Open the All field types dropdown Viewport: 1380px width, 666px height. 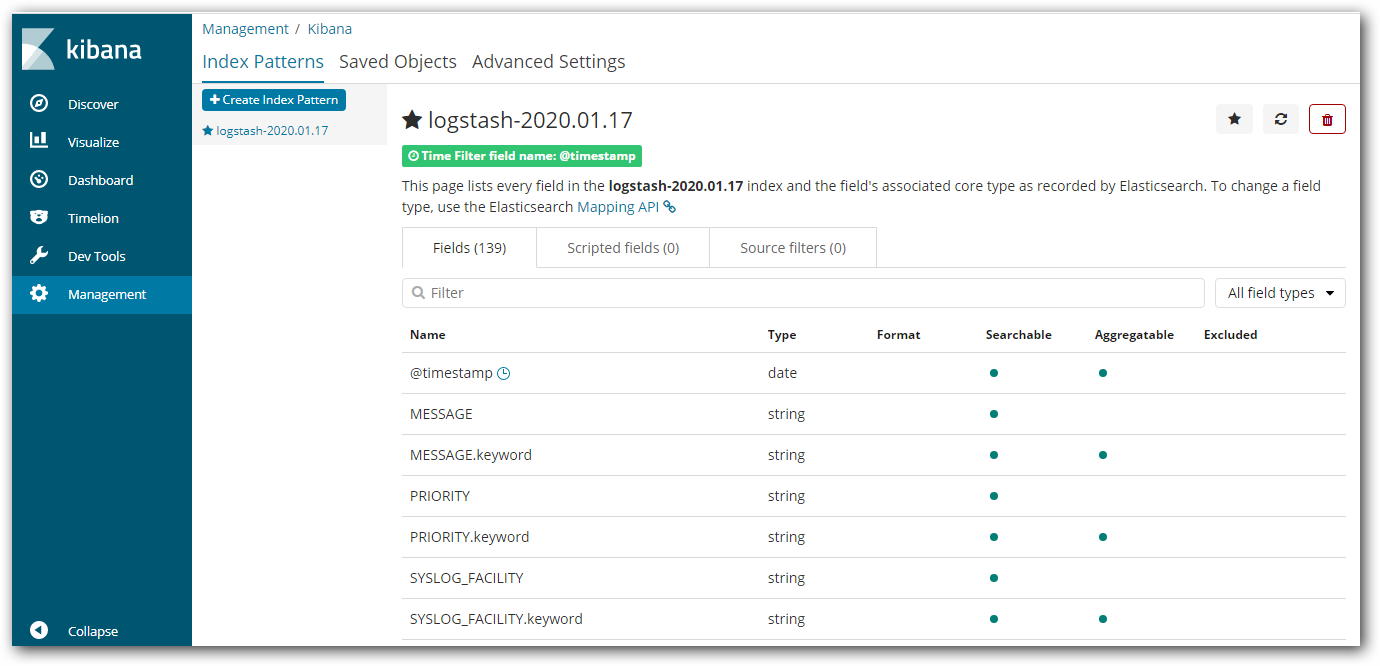[1280, 293]
